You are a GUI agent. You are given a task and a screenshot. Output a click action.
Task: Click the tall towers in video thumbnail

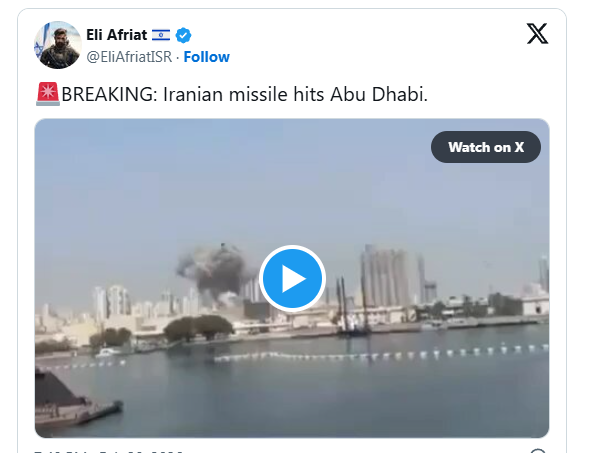[x=393, y=276]
